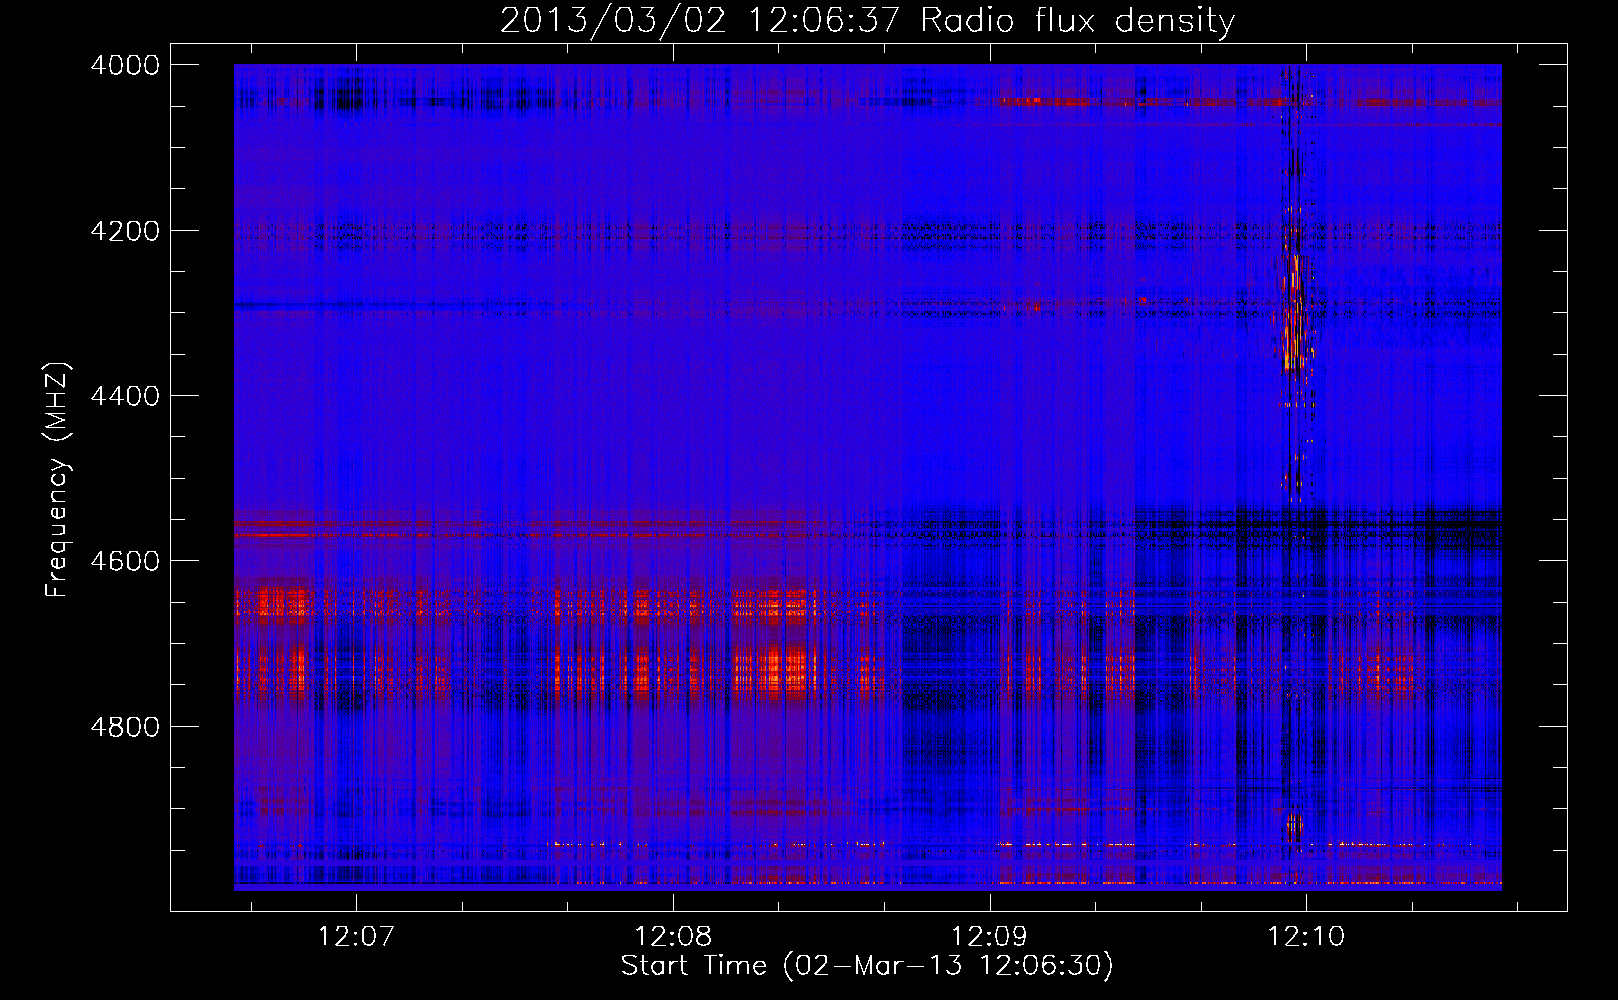Click the 12:09 time tick label
The height and width of the screenshot is (1000, 1618).
tap(989, 937)
